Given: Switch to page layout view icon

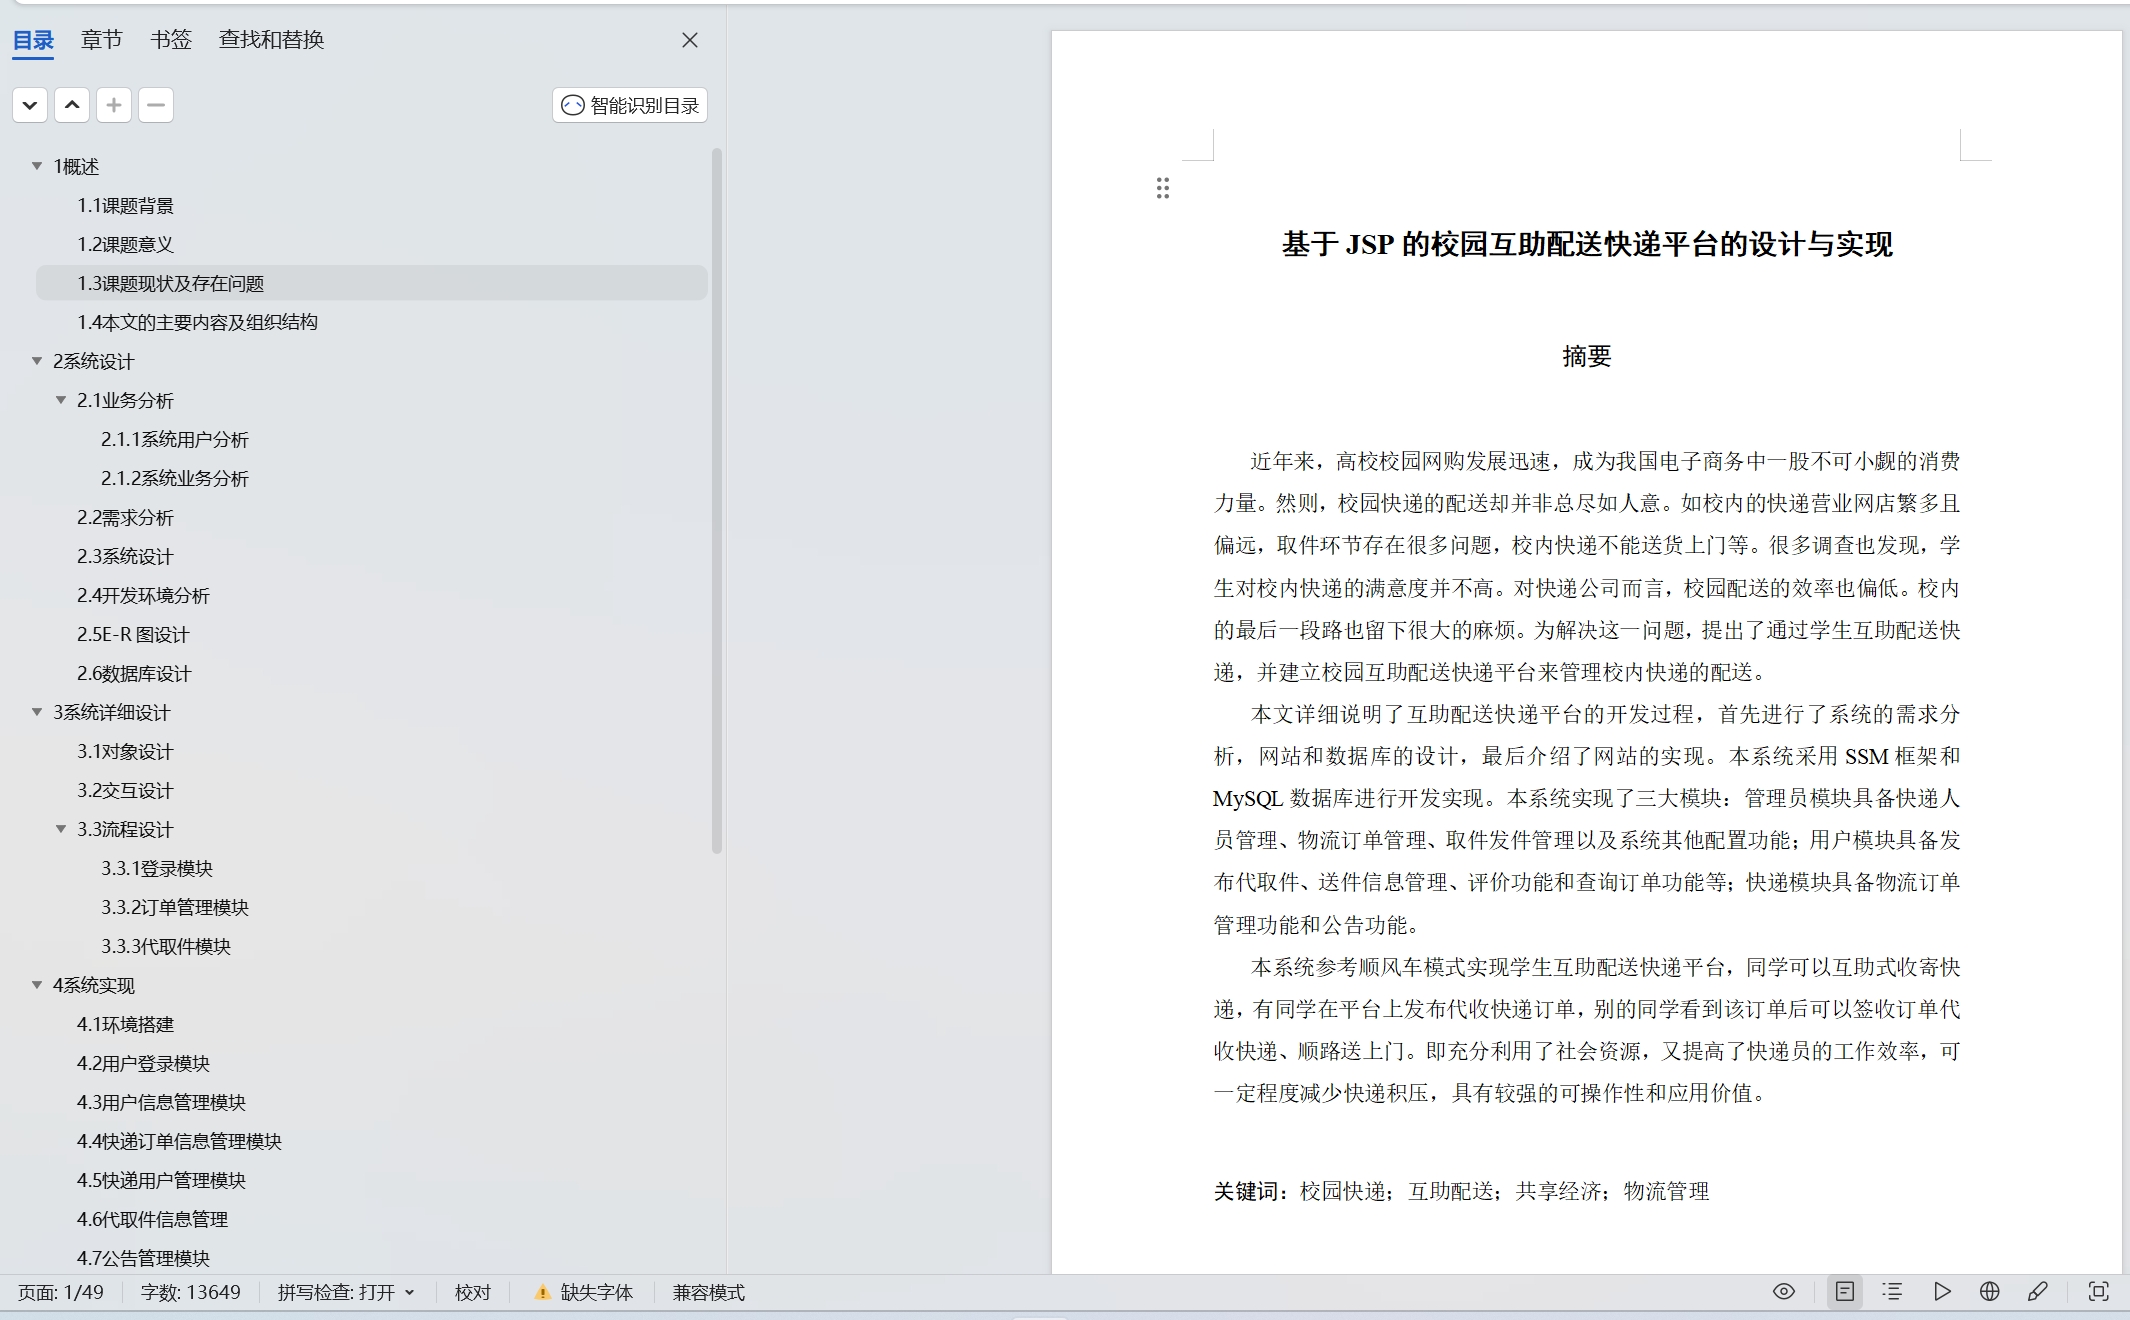Looking at the screenshot, I should (x=1844, y=1291).
